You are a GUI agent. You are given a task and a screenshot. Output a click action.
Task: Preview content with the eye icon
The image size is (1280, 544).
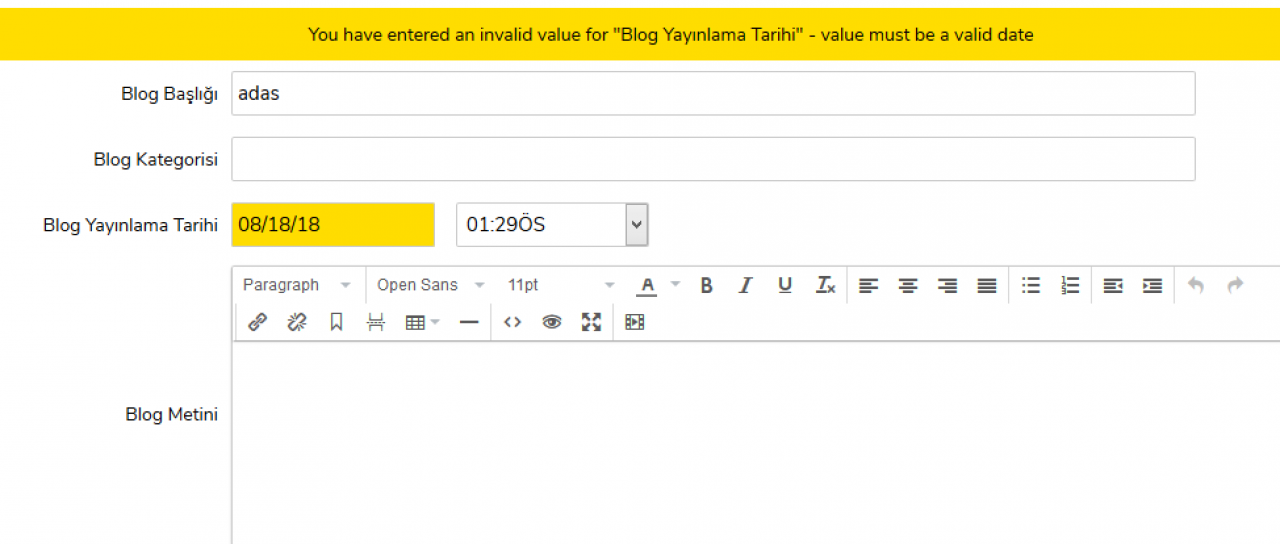tap(552, 322)
